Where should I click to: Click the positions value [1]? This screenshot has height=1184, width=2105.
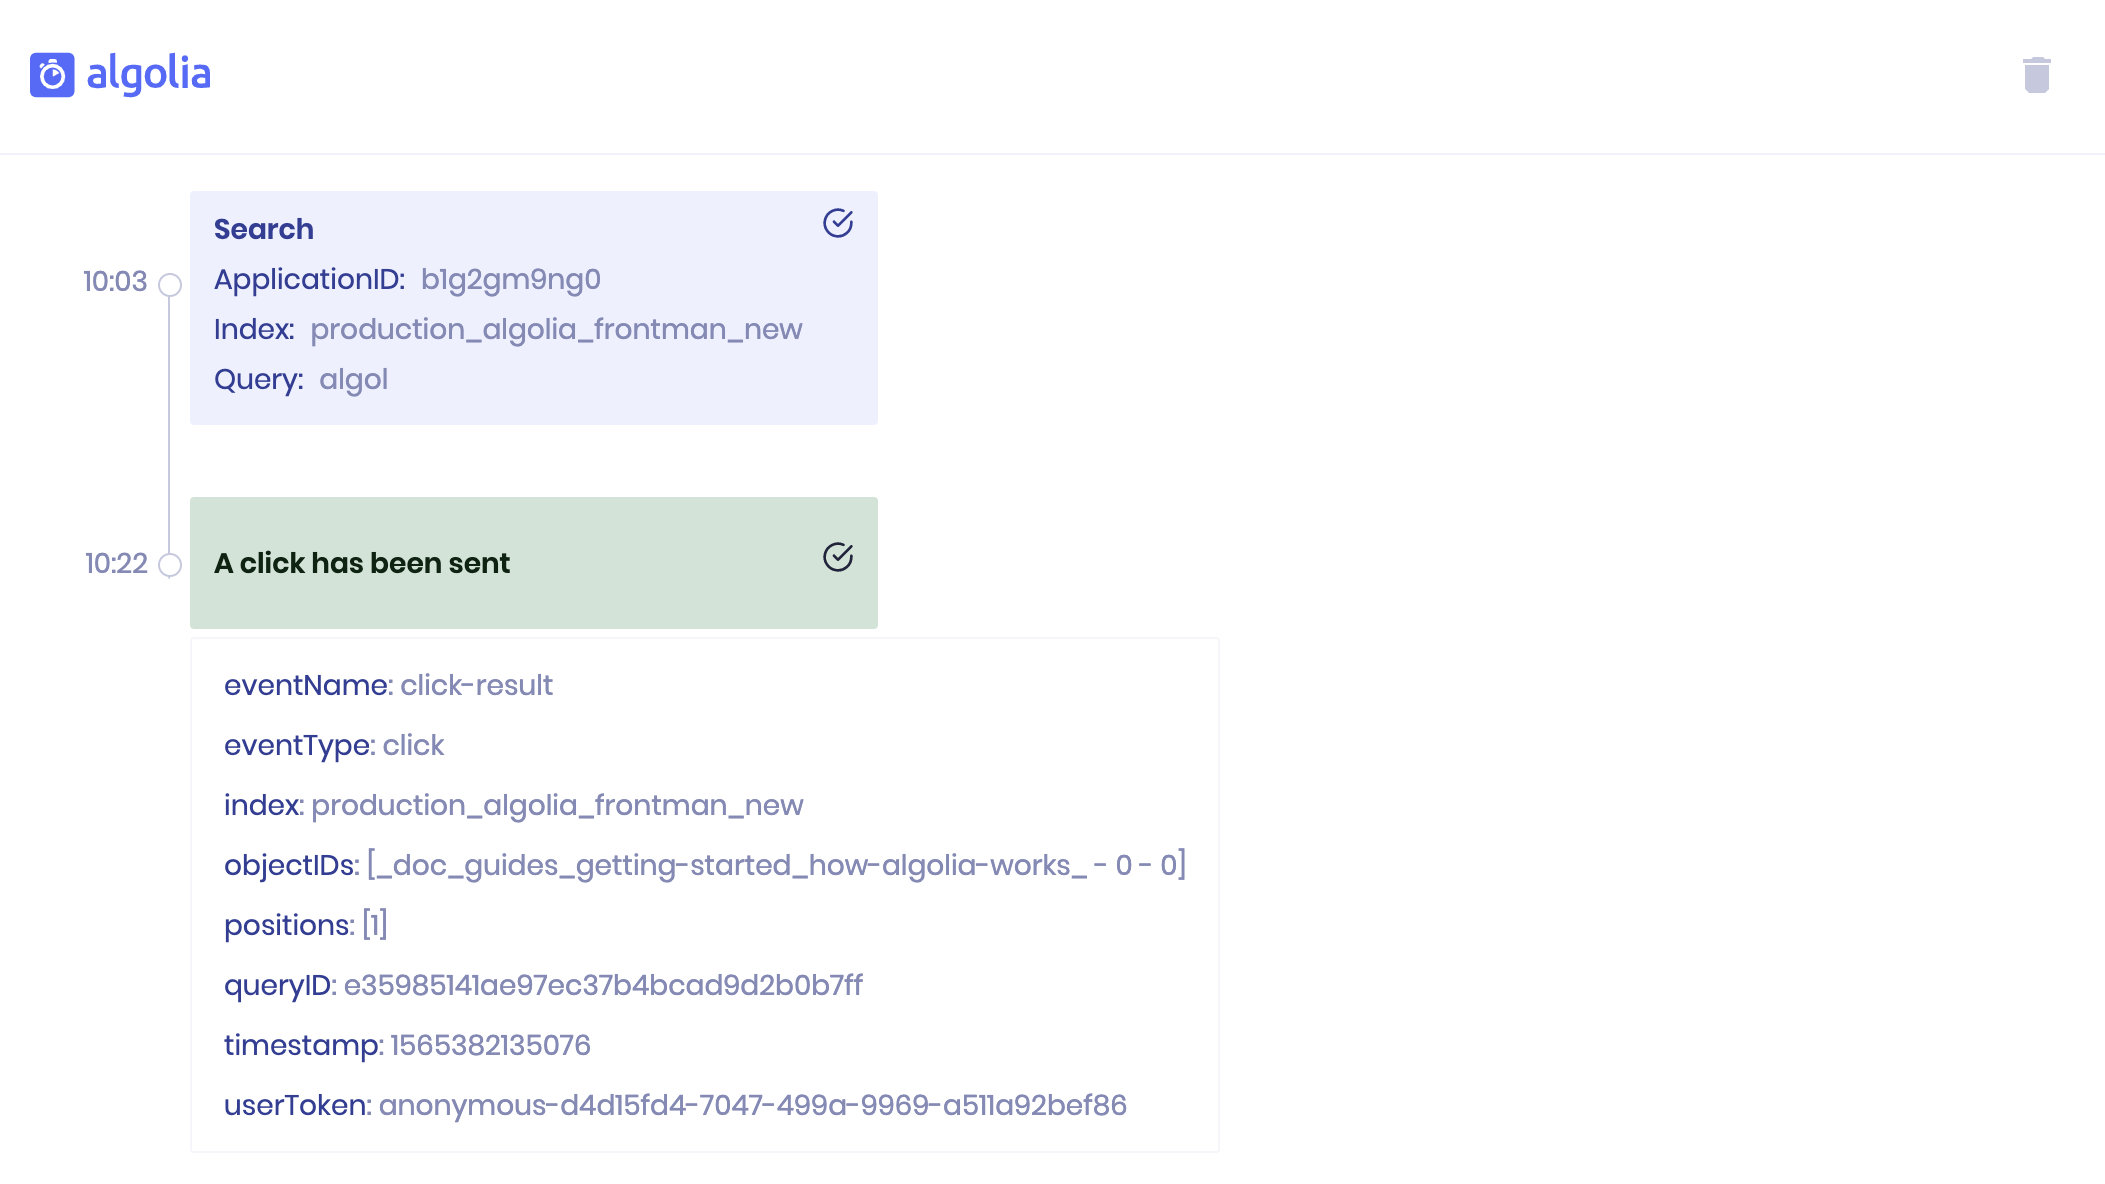pos(374,925)
